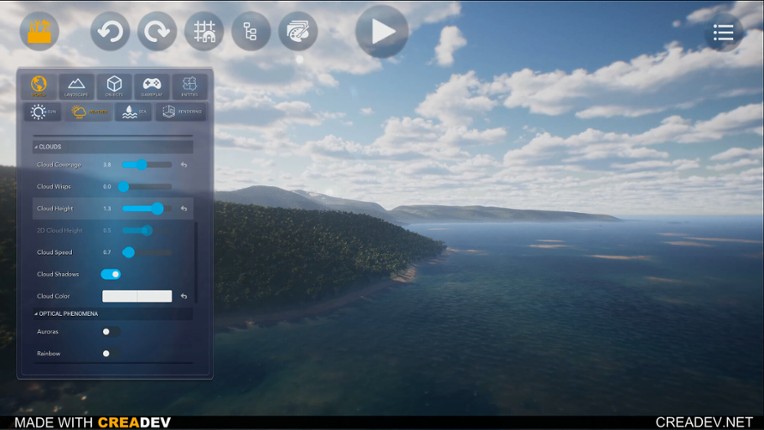The height and width of the screenshot is (430, 764).
Task: Enable the Auroras toggle
Action: tap(109, 331)
